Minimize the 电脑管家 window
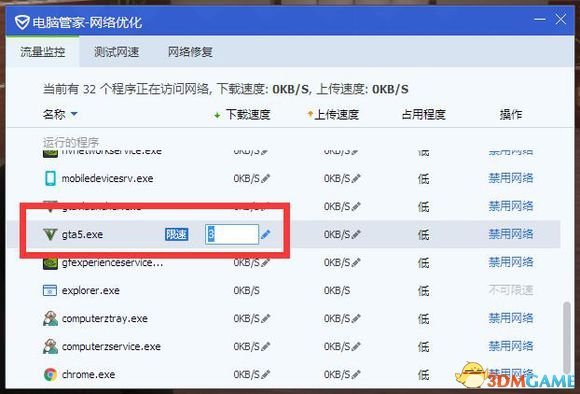Viewport: 580px width, 394px height. pyautogui.click(x=540, y=19)
